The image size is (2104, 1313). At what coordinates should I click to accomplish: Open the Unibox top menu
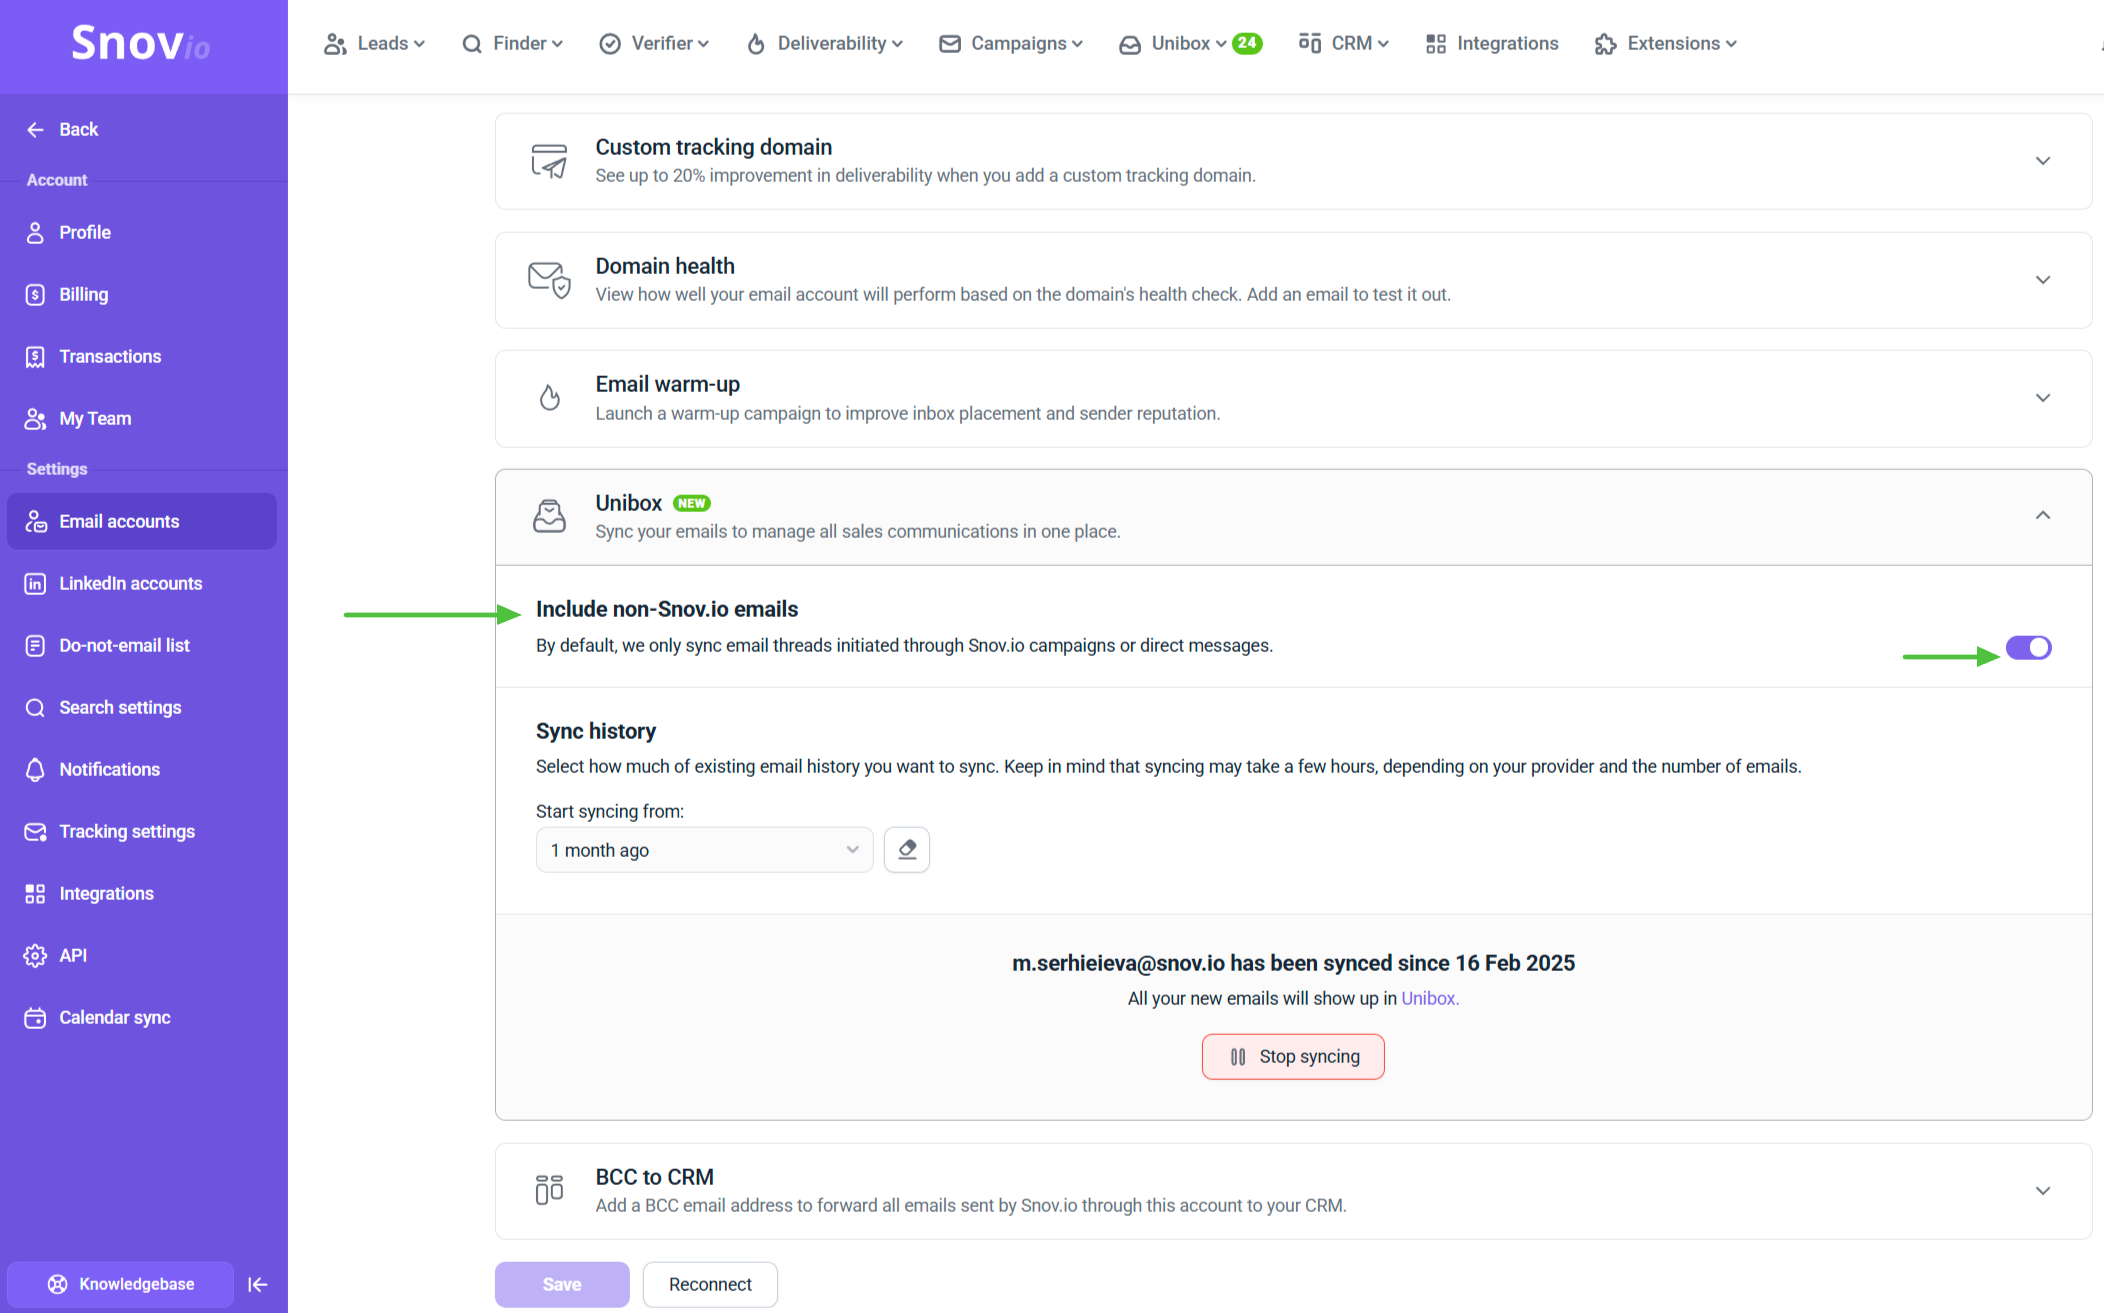pos(1173,43)
